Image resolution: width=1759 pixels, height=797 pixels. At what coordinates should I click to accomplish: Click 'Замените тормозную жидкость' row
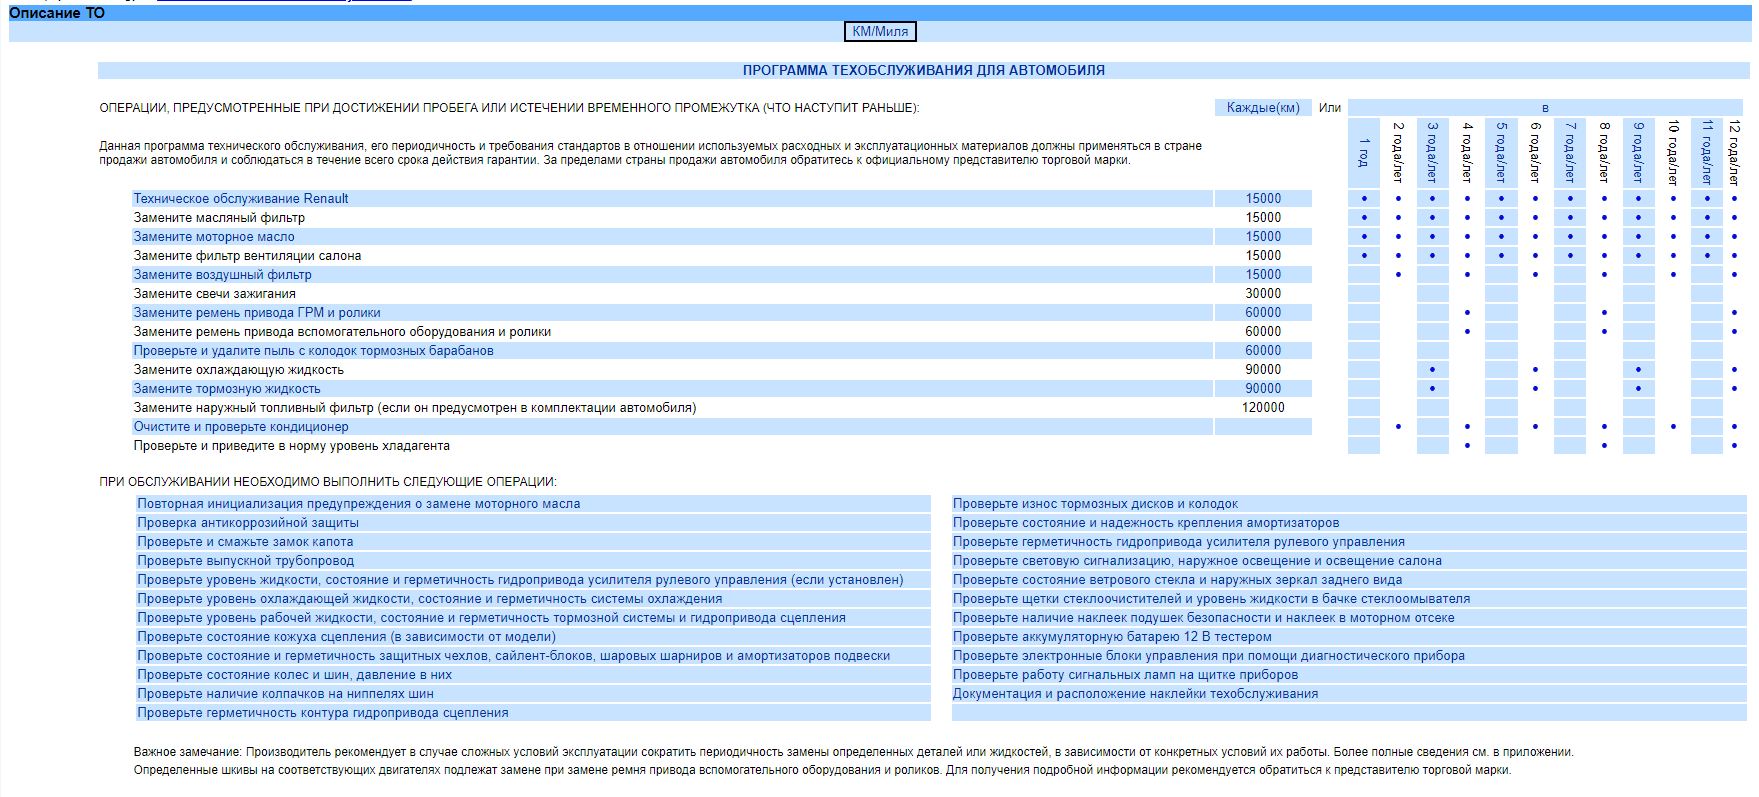pyautogui.click(x=227, y=389)
